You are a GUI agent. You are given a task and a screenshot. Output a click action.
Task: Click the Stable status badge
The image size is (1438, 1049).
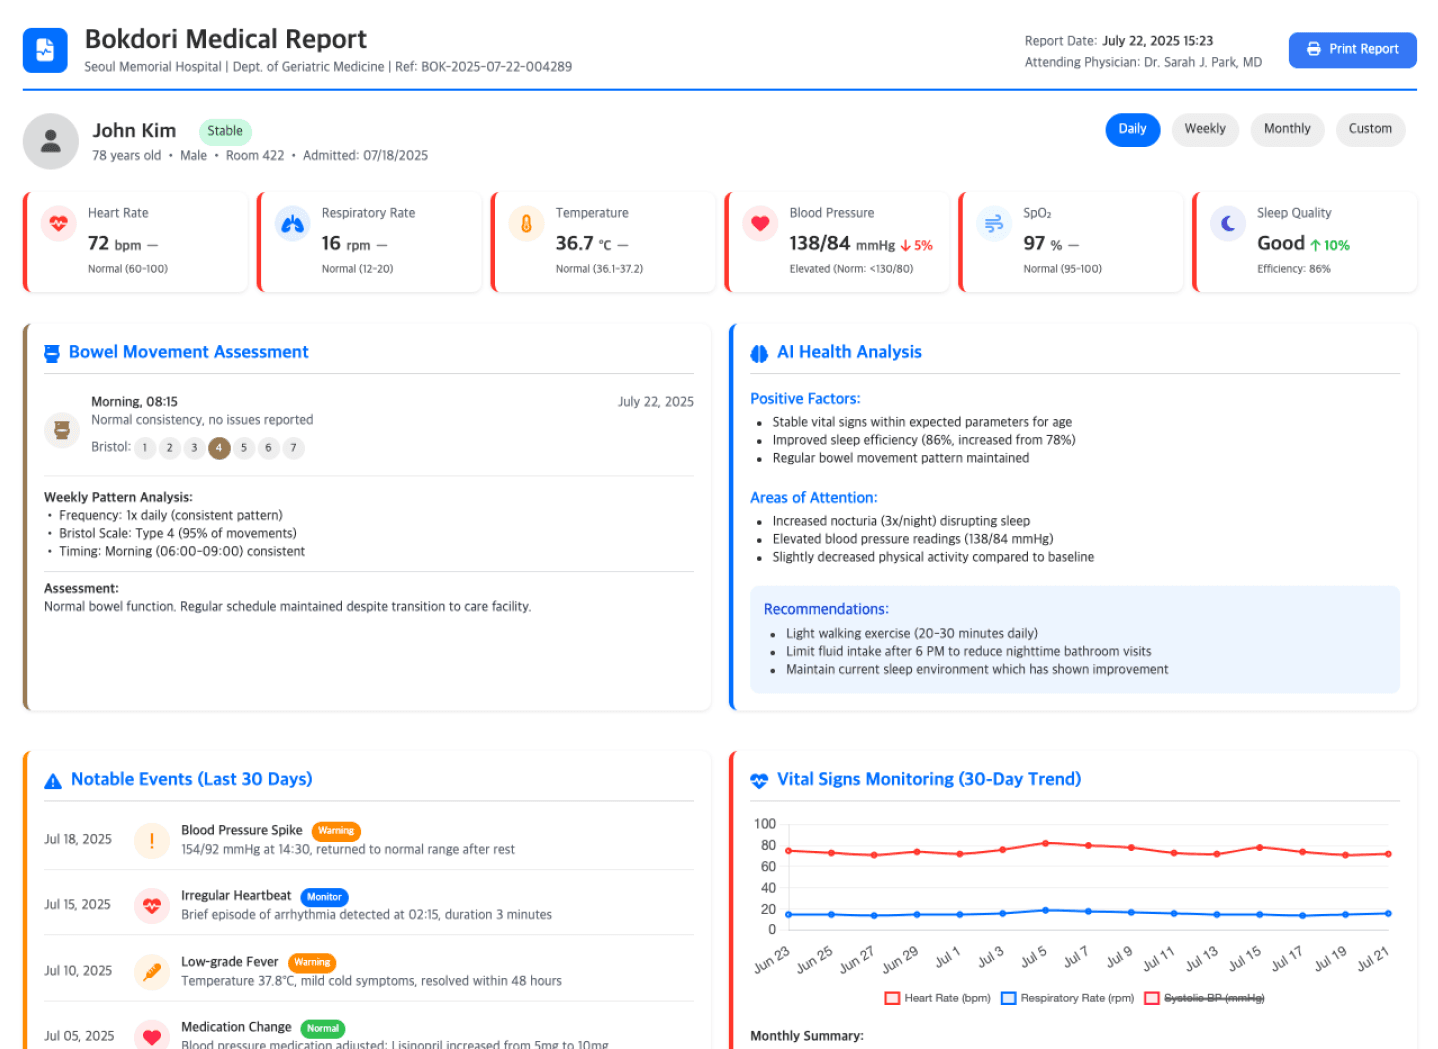click(225, 131)
